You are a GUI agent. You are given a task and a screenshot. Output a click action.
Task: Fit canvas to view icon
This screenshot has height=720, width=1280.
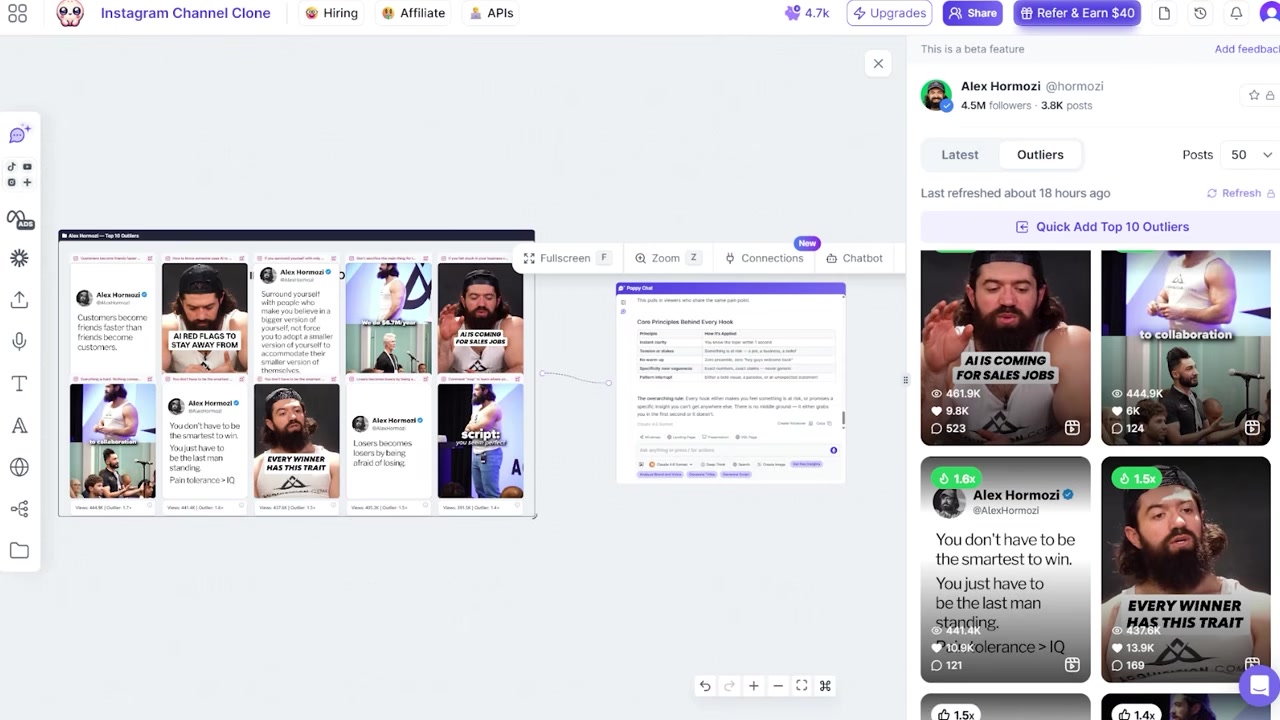[801, 686]
